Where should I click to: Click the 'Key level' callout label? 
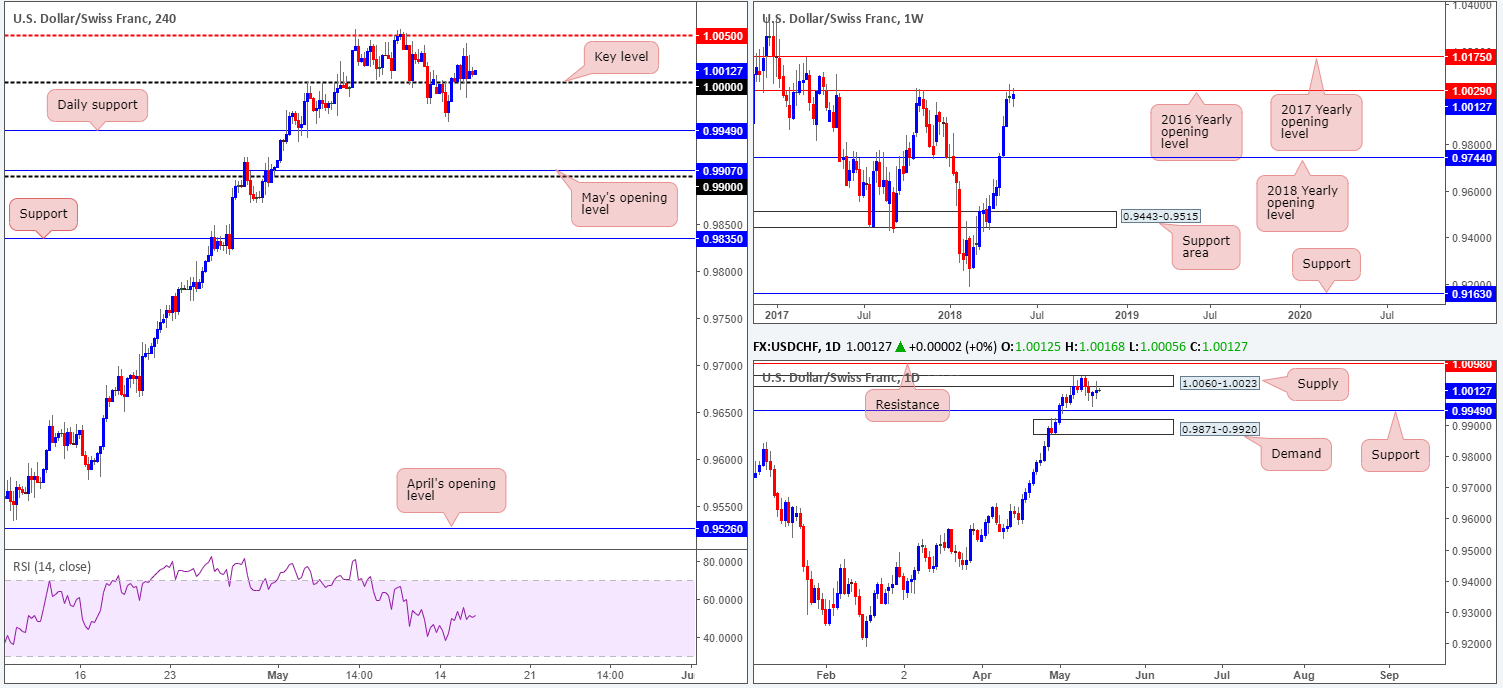point(621,57)
